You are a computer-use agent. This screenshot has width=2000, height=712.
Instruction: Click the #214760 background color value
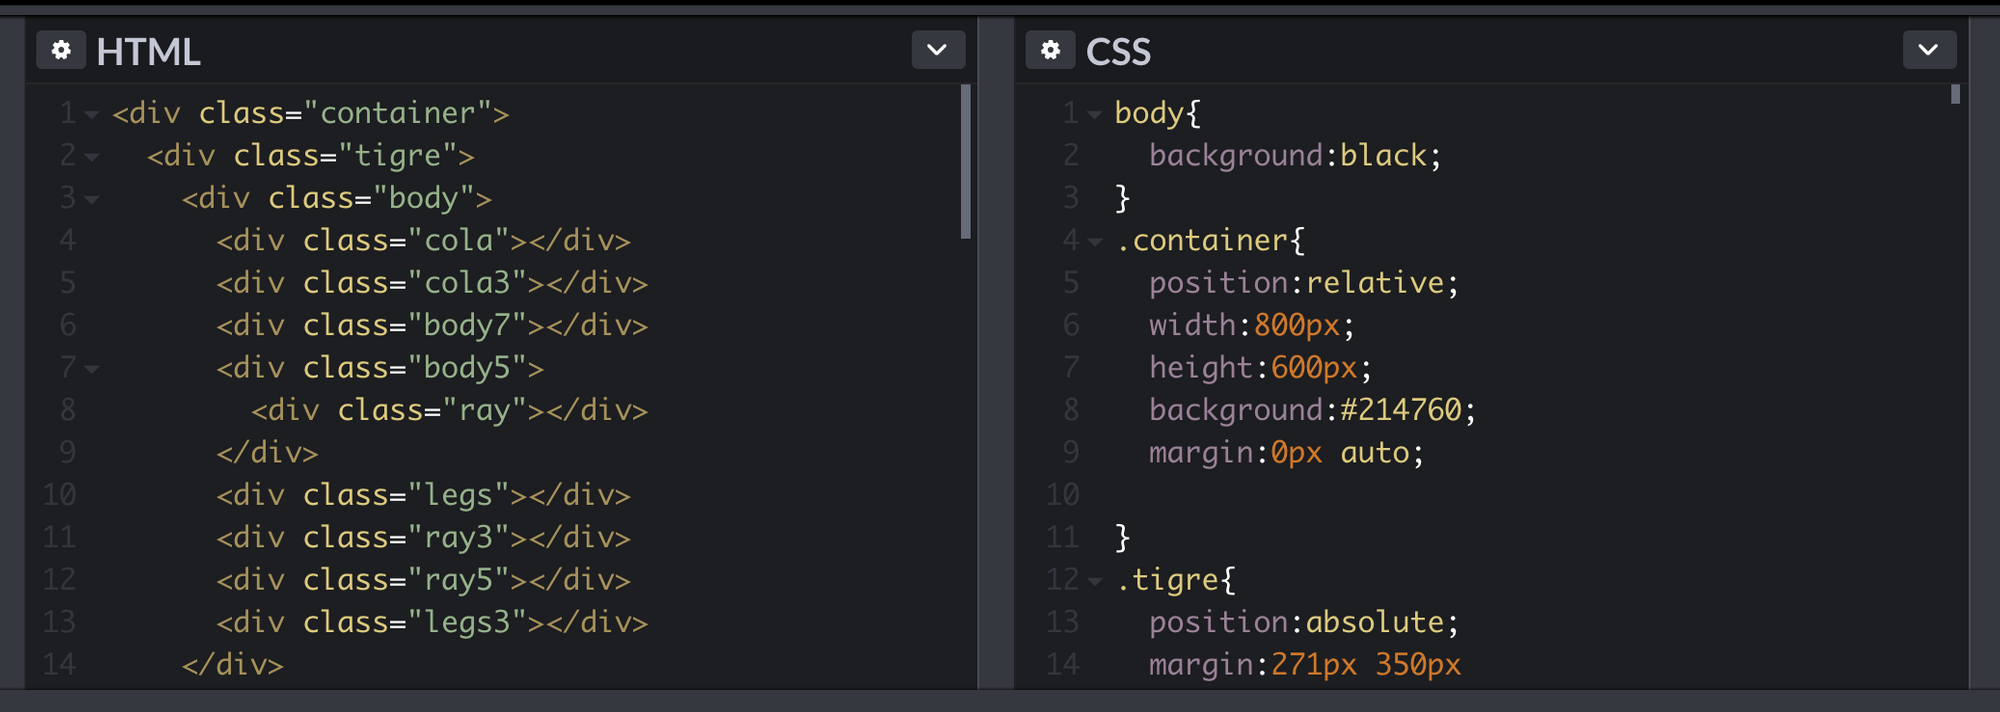click(1401, 410)
